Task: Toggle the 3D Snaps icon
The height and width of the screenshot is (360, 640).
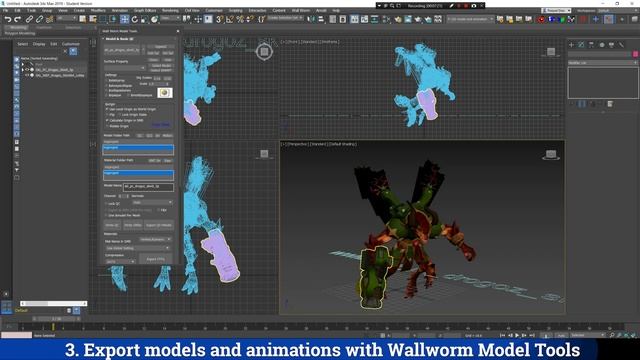Action: [x=220, y=19]
